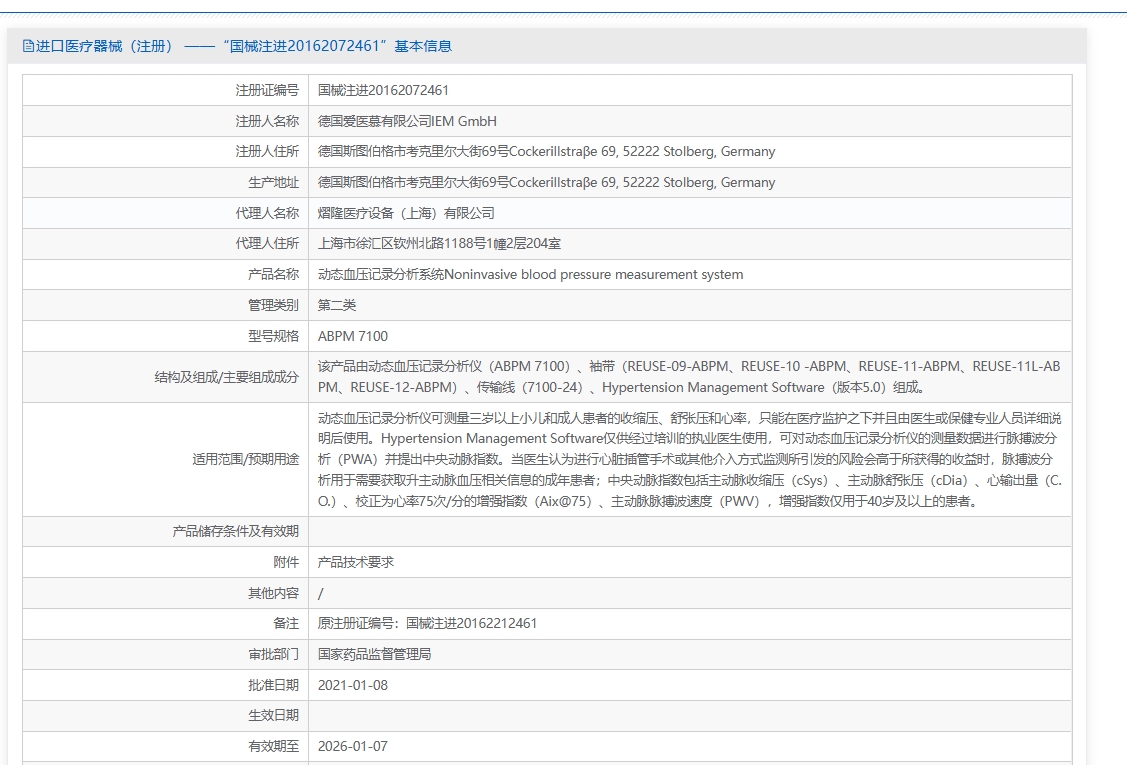Image resolution: width=1127 pixels, height=765 pixels.
Task: Click the header title 进口医疗器械（注册）基本信息
Action: coord(244,46)
